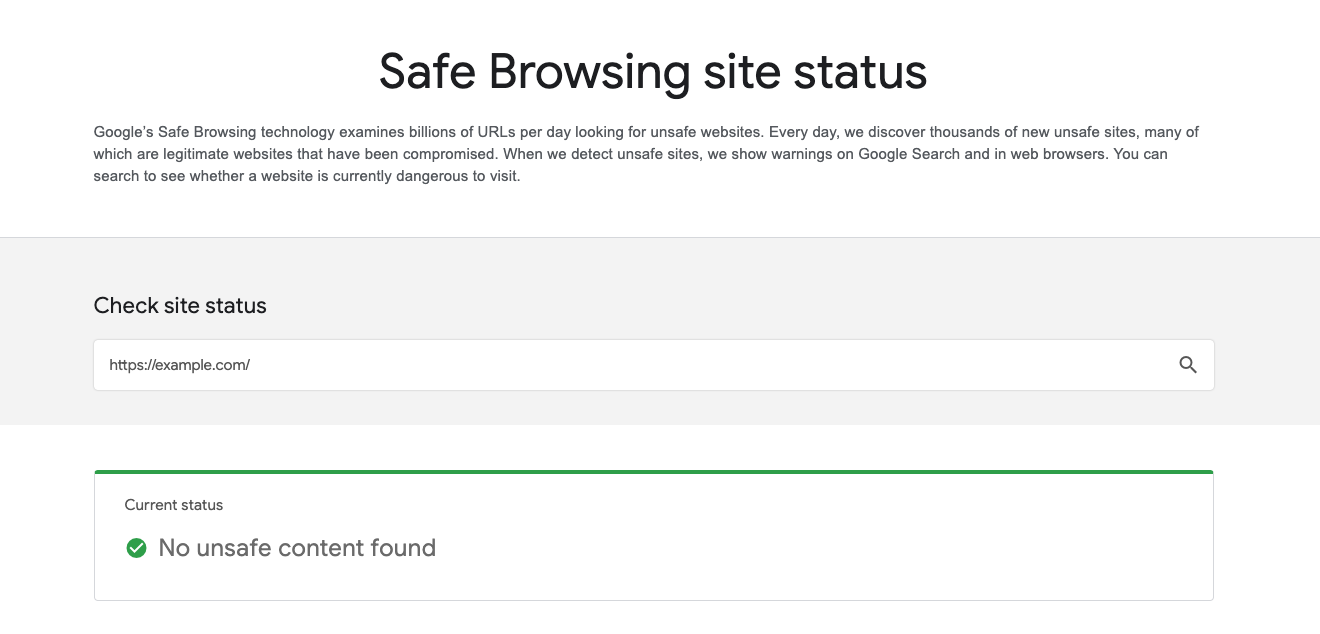The height and width of the screenshot is (634, 1320).
Task: Click the 'No unsafe content found' result text
Action: pos(296,548)
